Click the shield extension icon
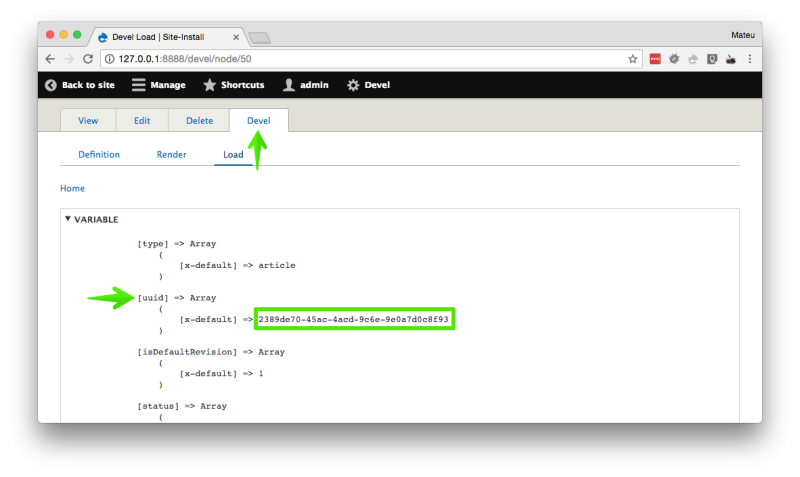800x477 pixels. (712, 59)
